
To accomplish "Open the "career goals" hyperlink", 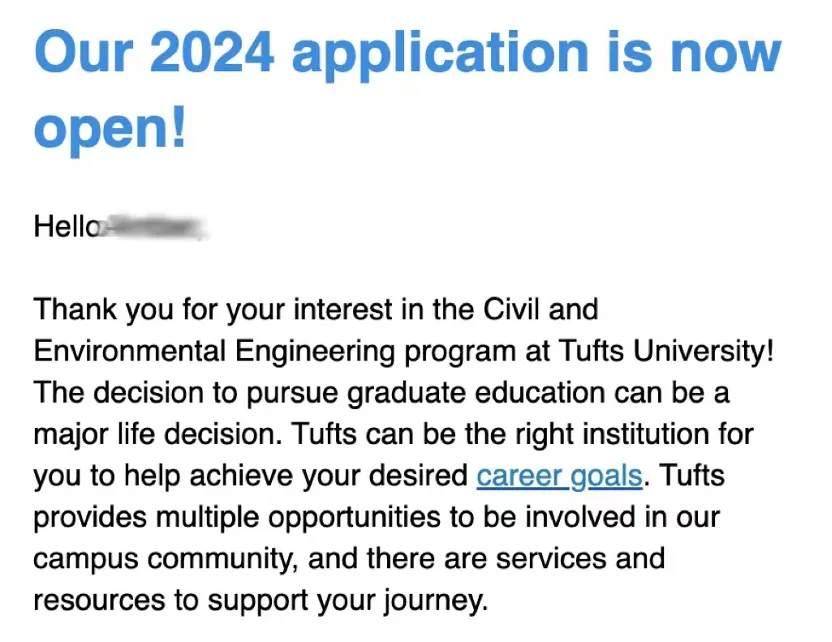I will pos(559,475).
